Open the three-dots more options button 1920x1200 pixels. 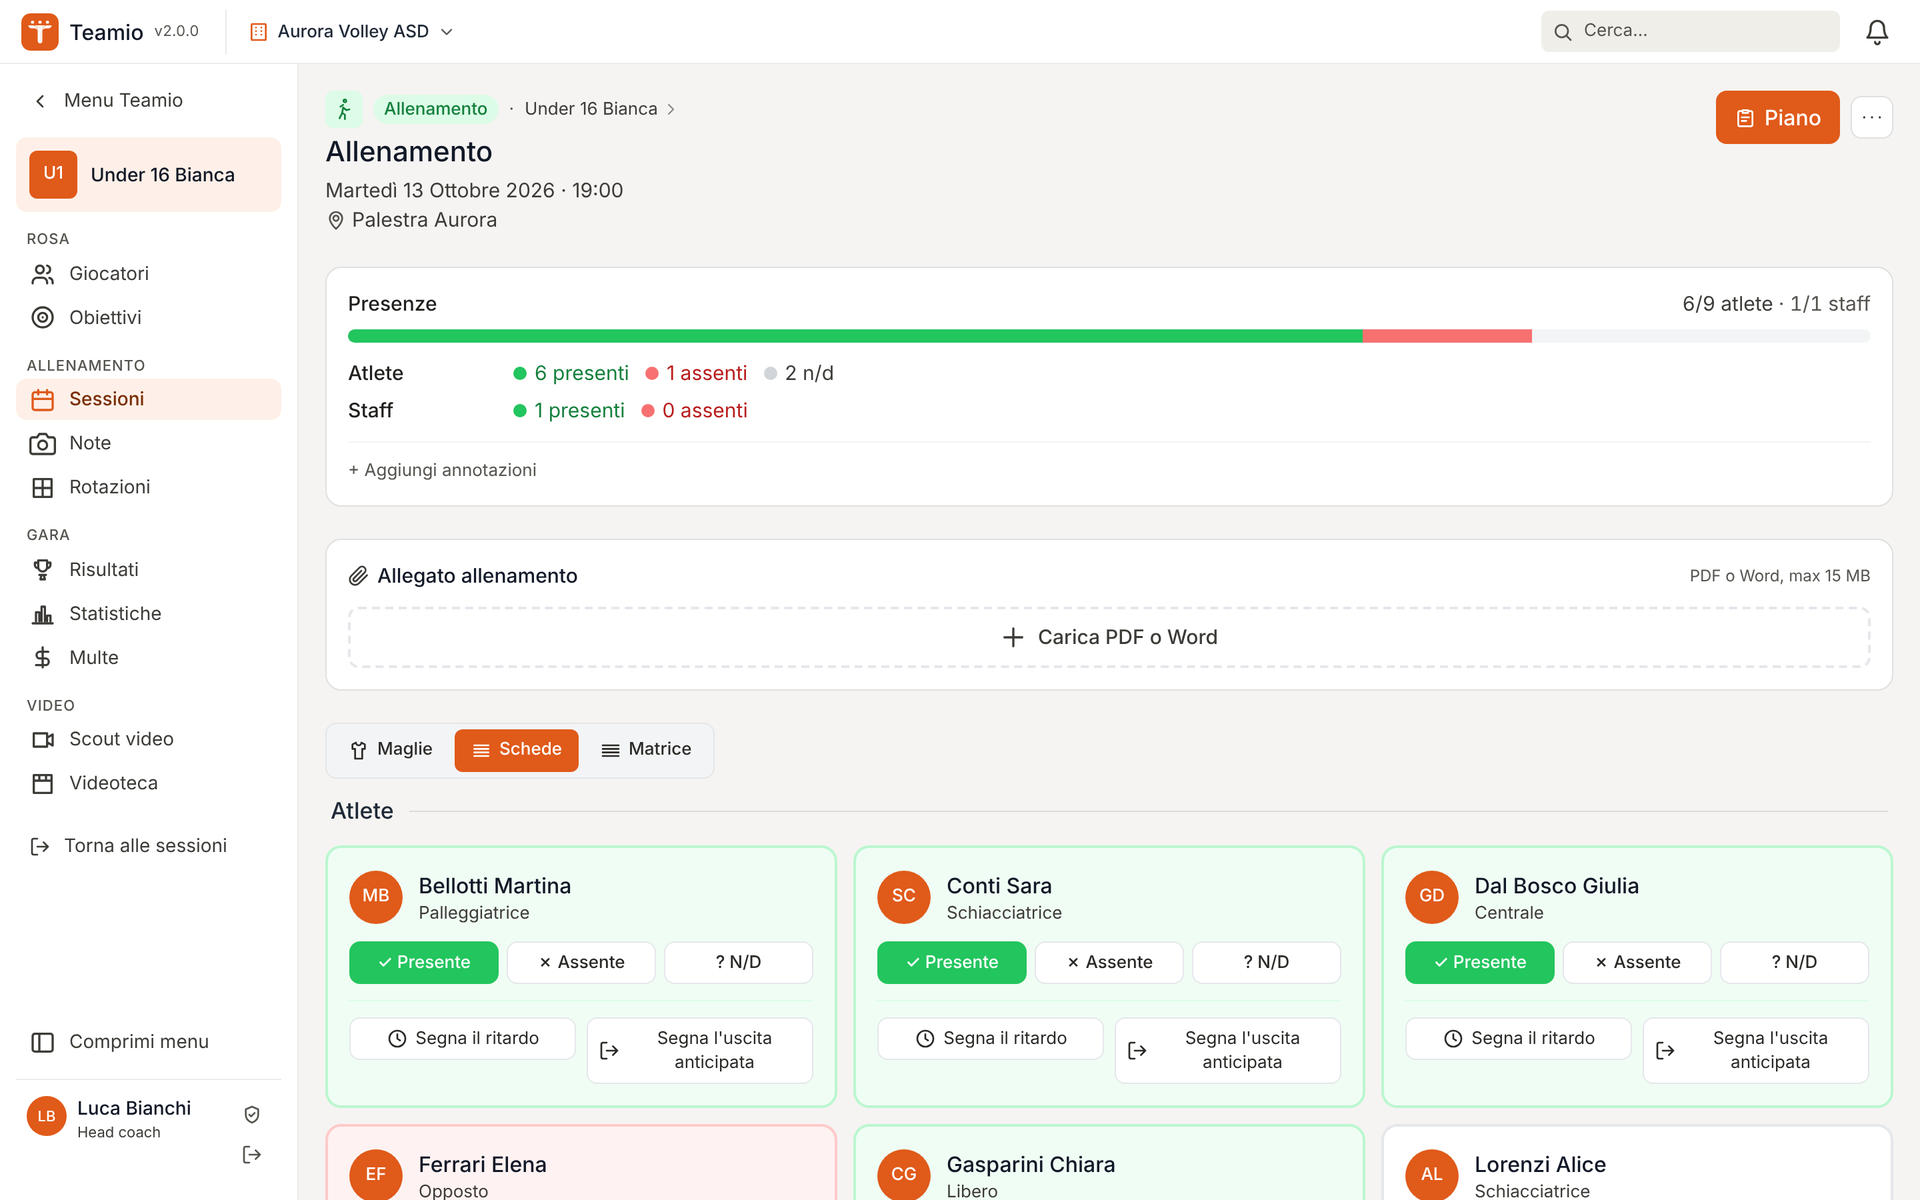click(1871, 118)
